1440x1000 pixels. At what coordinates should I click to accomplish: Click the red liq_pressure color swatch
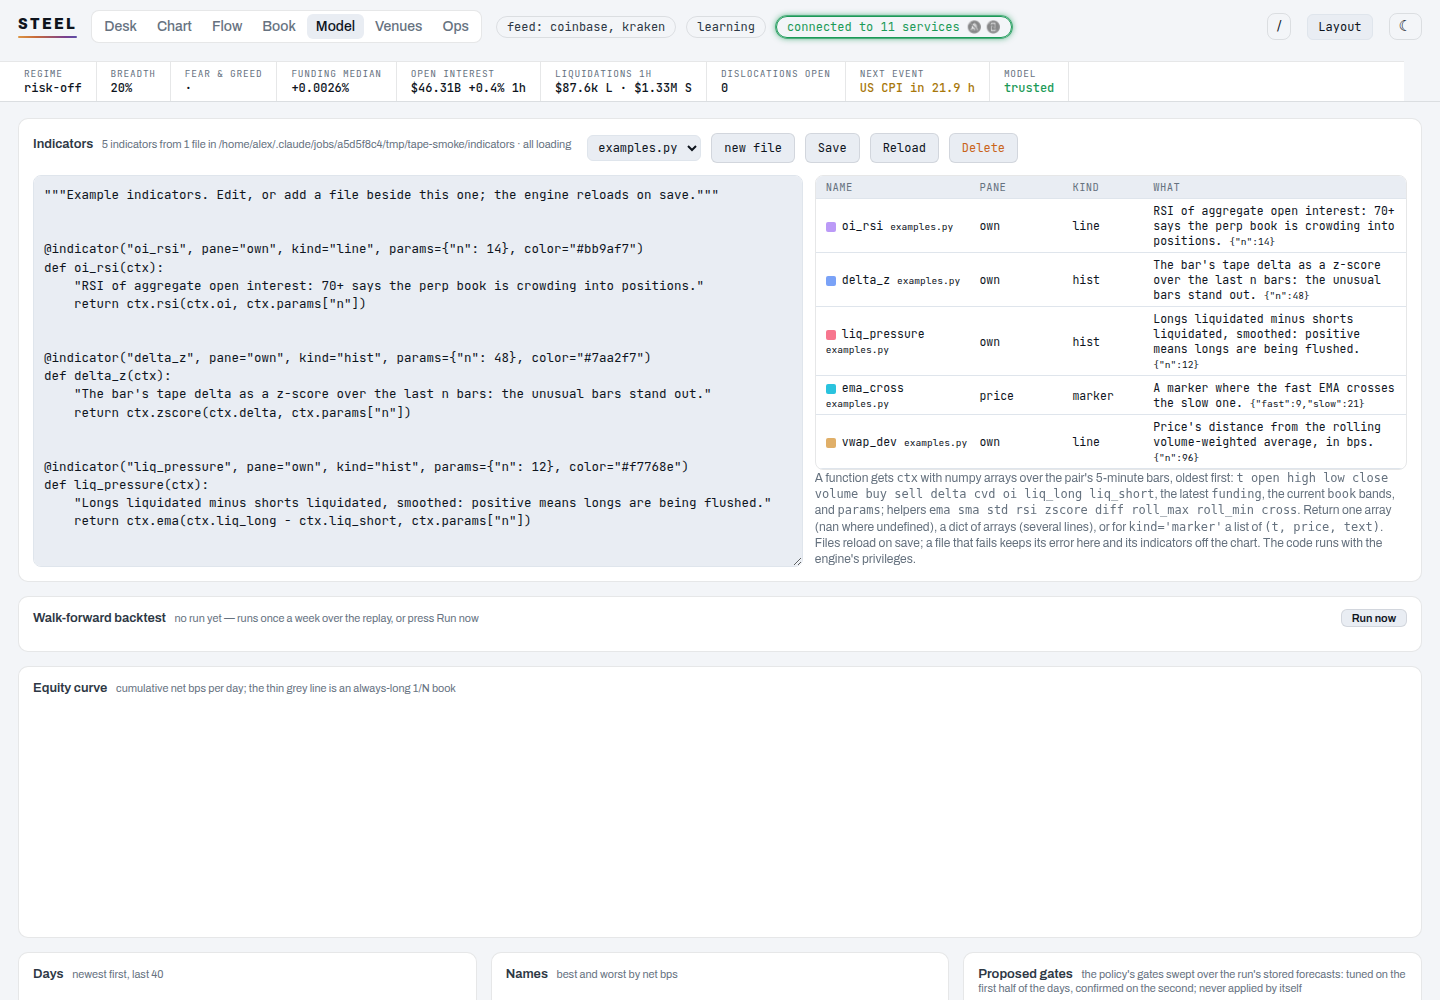point(831,335)
